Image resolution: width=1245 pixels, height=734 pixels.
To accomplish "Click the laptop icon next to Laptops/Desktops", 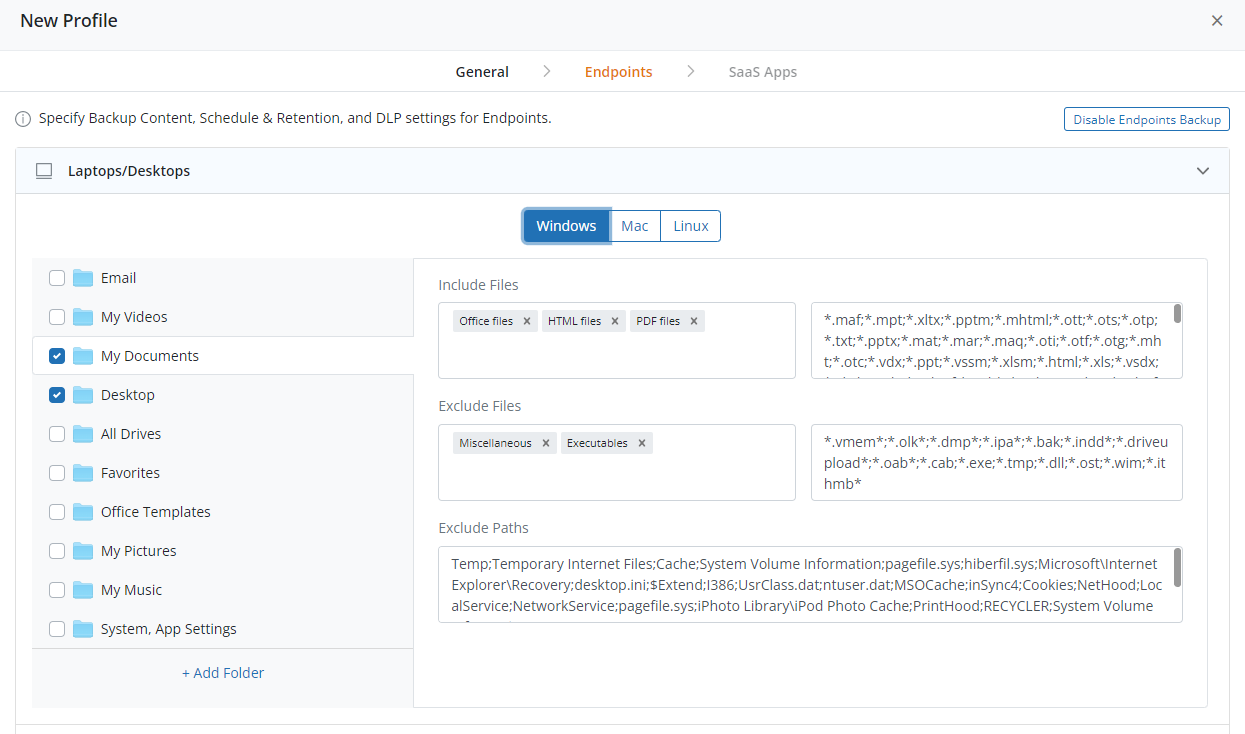I will (44, 171).
